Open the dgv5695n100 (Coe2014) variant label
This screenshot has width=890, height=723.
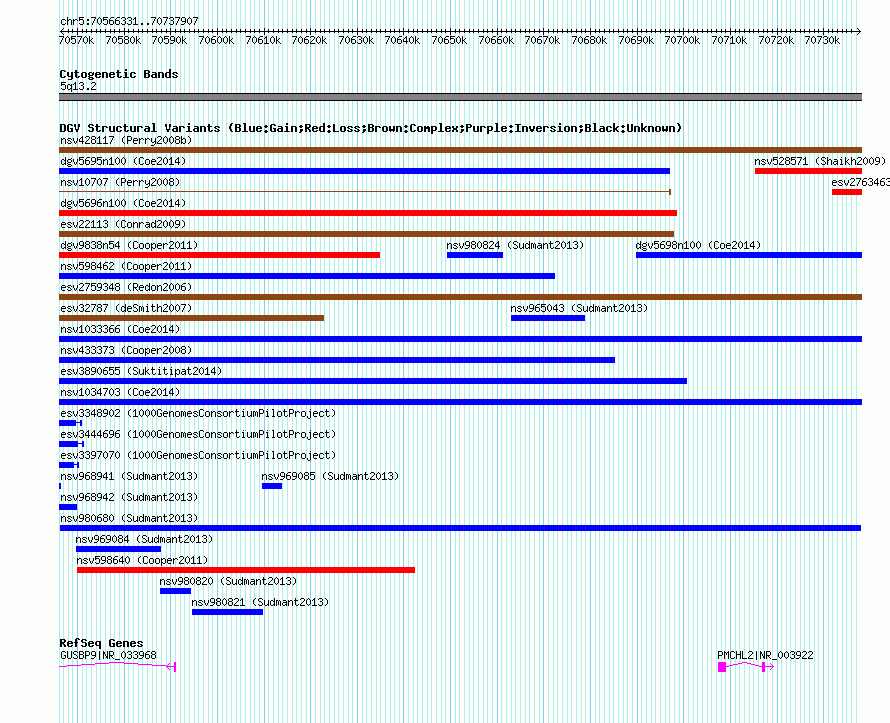pyautogui.click(x=123, y=161)
